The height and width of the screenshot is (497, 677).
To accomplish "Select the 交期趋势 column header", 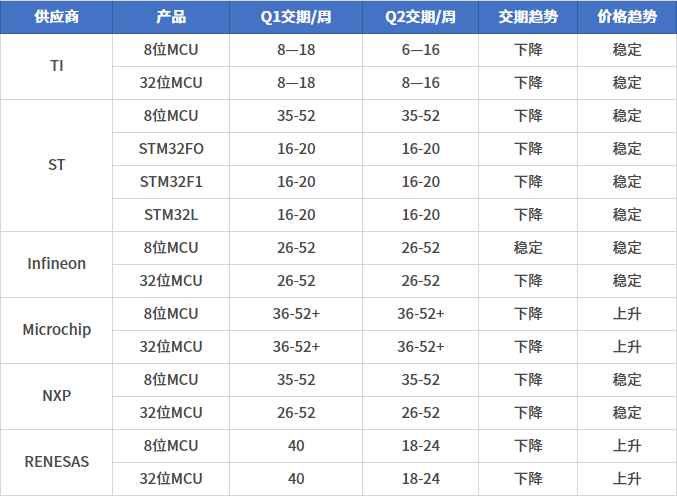I will tap(528, 17).
